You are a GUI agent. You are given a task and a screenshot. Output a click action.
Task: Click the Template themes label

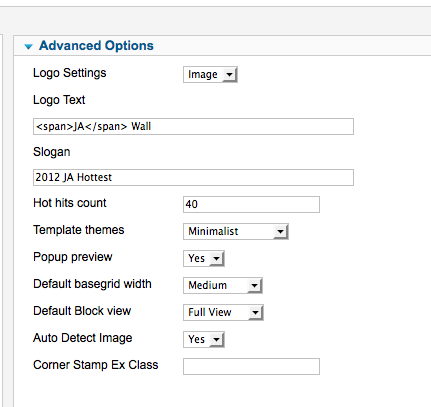coord(79,230)
